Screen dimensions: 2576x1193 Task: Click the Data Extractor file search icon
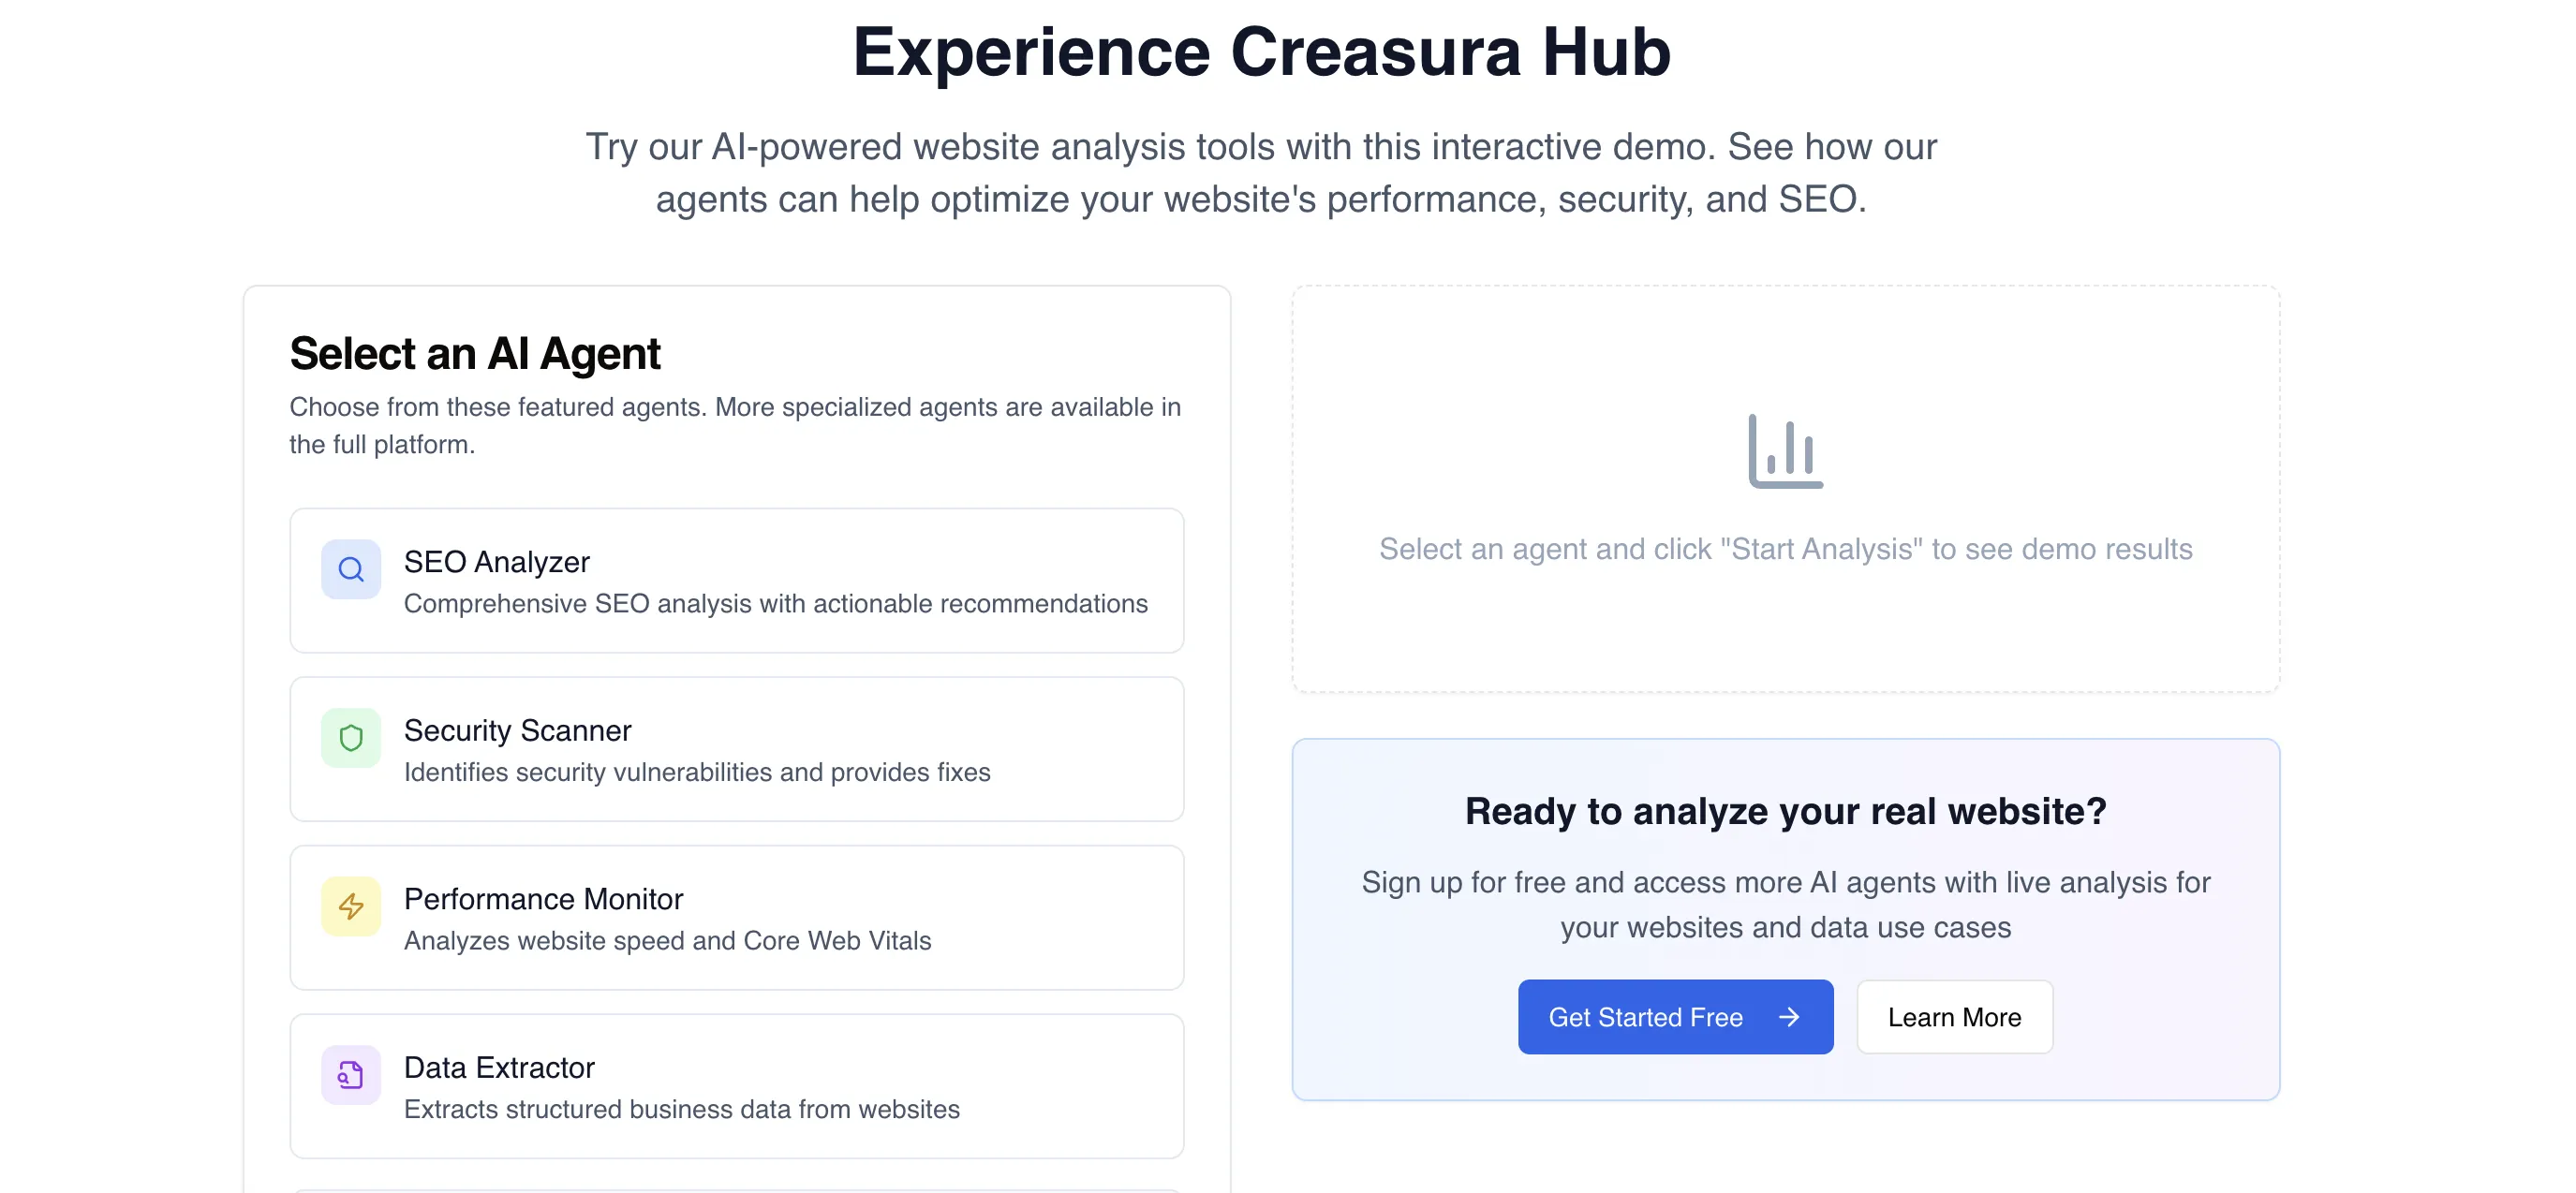pyautogui.click(x=351, y=1075)
